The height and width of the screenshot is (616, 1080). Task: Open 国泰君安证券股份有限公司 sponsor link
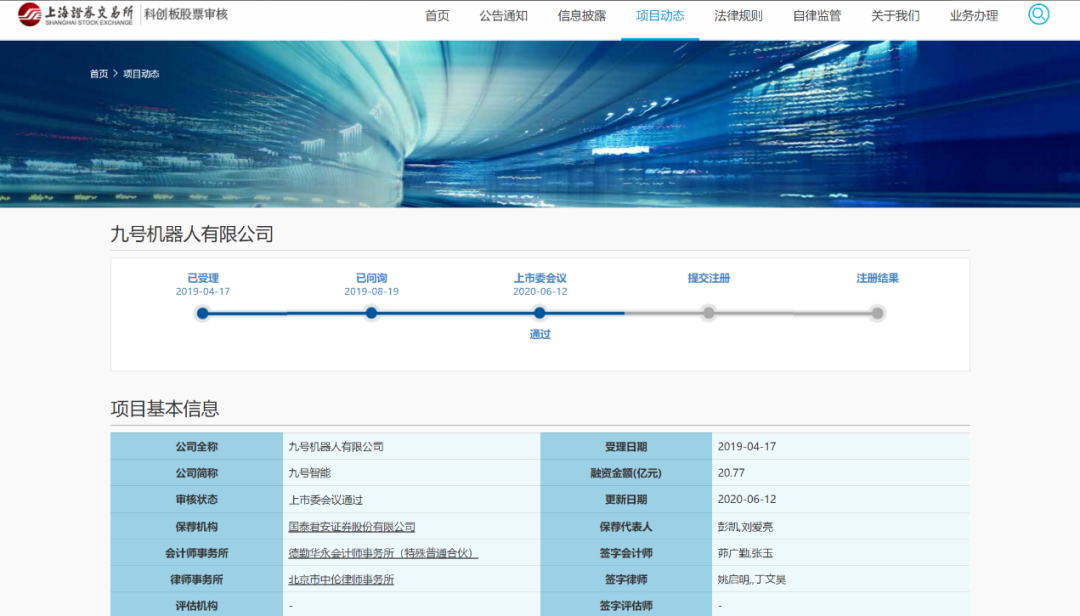(351, 527)
